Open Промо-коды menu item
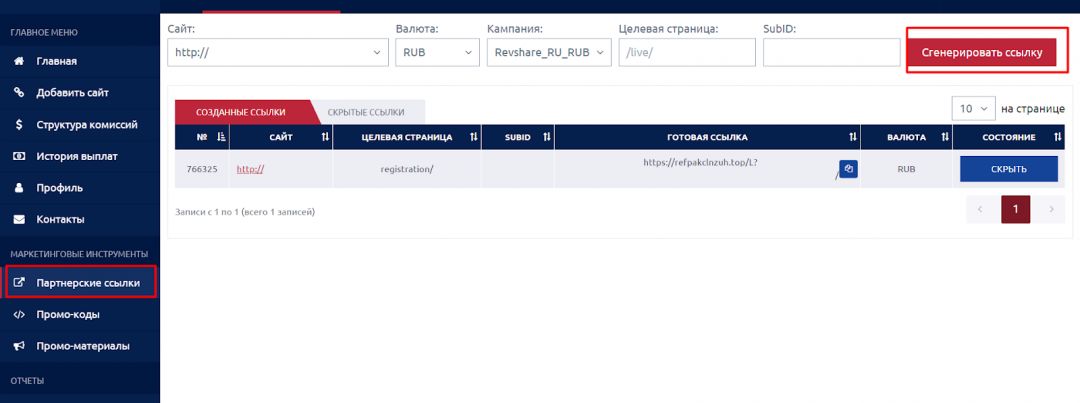This screenshot has height=403, width=1080. pyautogui.click(x=80, y=315)
